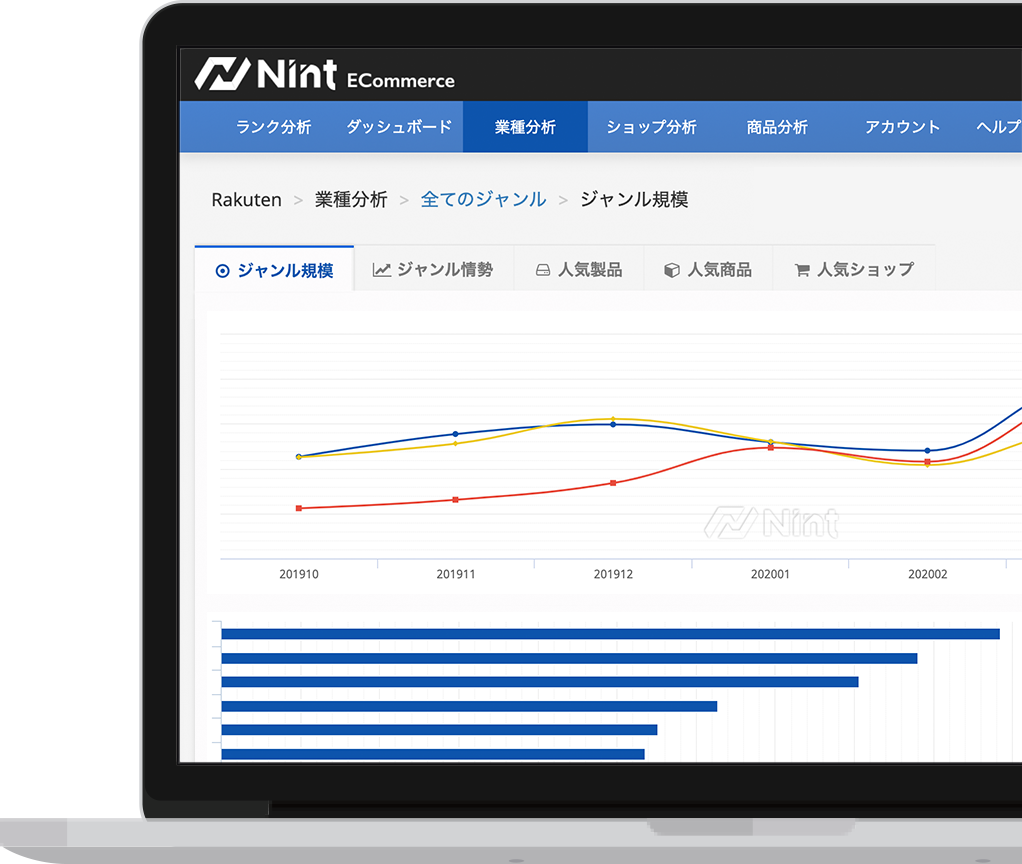This screenshot has height=864, width=1022.
Task: Click the red data point at 201912
Action: pos(613,483)
